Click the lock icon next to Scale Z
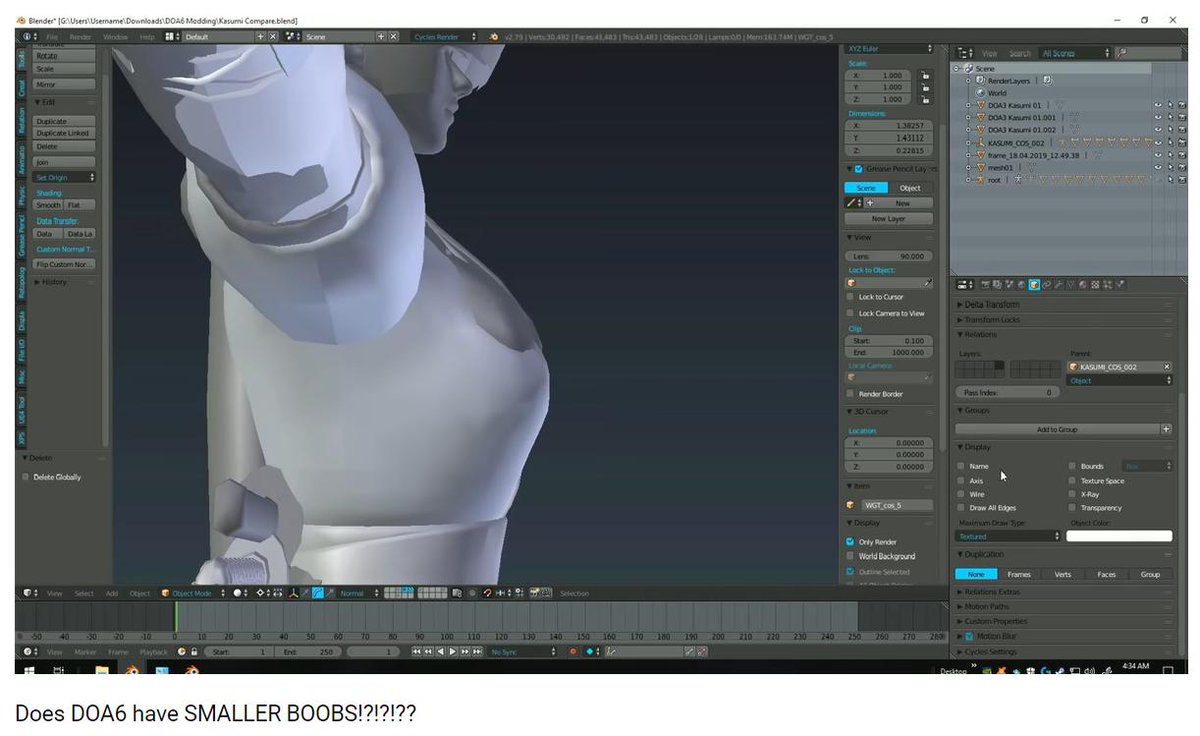Screen dimensions: 1200x736 coord(925,99)
